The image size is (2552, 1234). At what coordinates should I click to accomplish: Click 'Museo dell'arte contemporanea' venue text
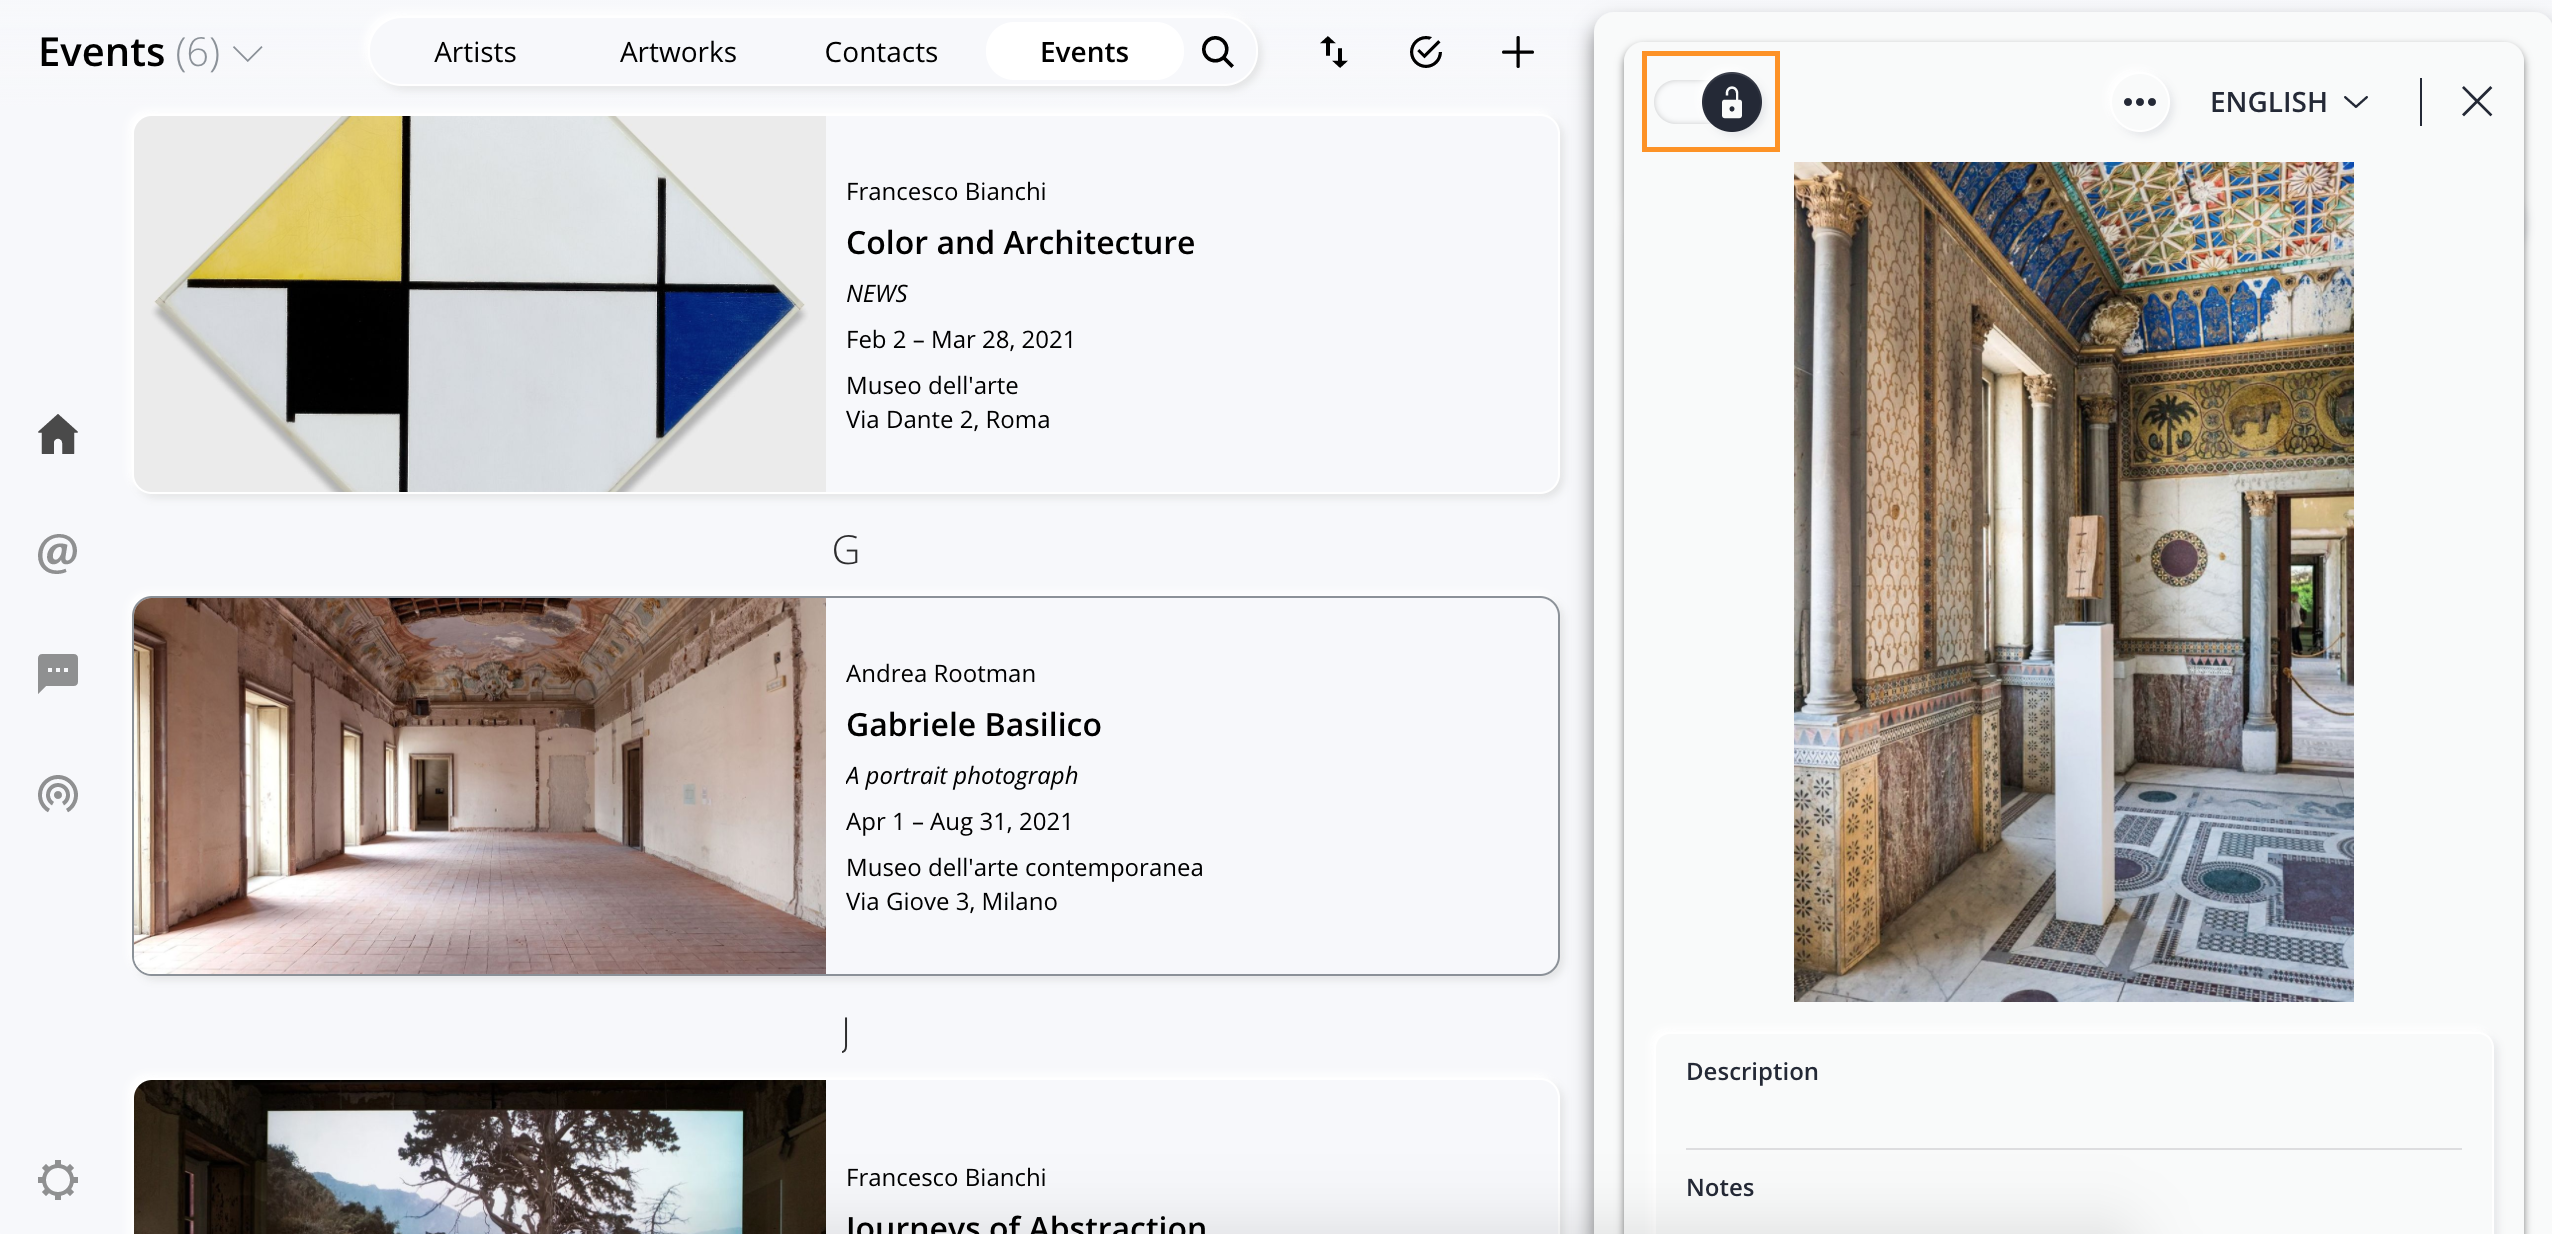1024,867
